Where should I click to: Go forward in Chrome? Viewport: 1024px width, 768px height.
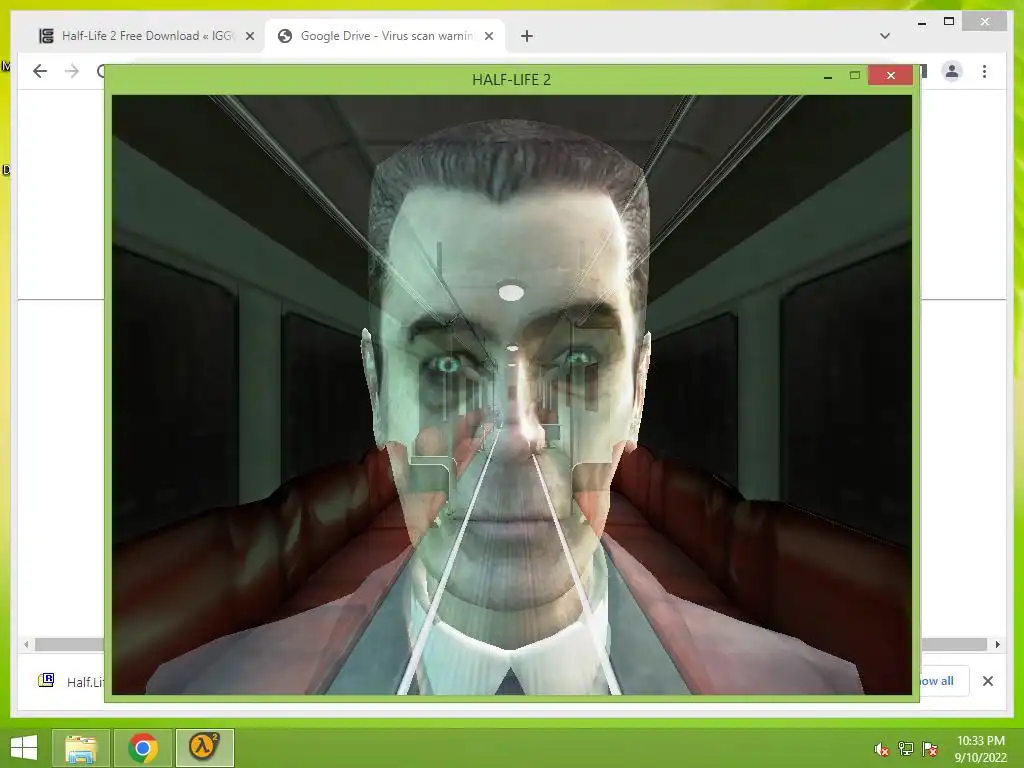click(x=72, y=71)
